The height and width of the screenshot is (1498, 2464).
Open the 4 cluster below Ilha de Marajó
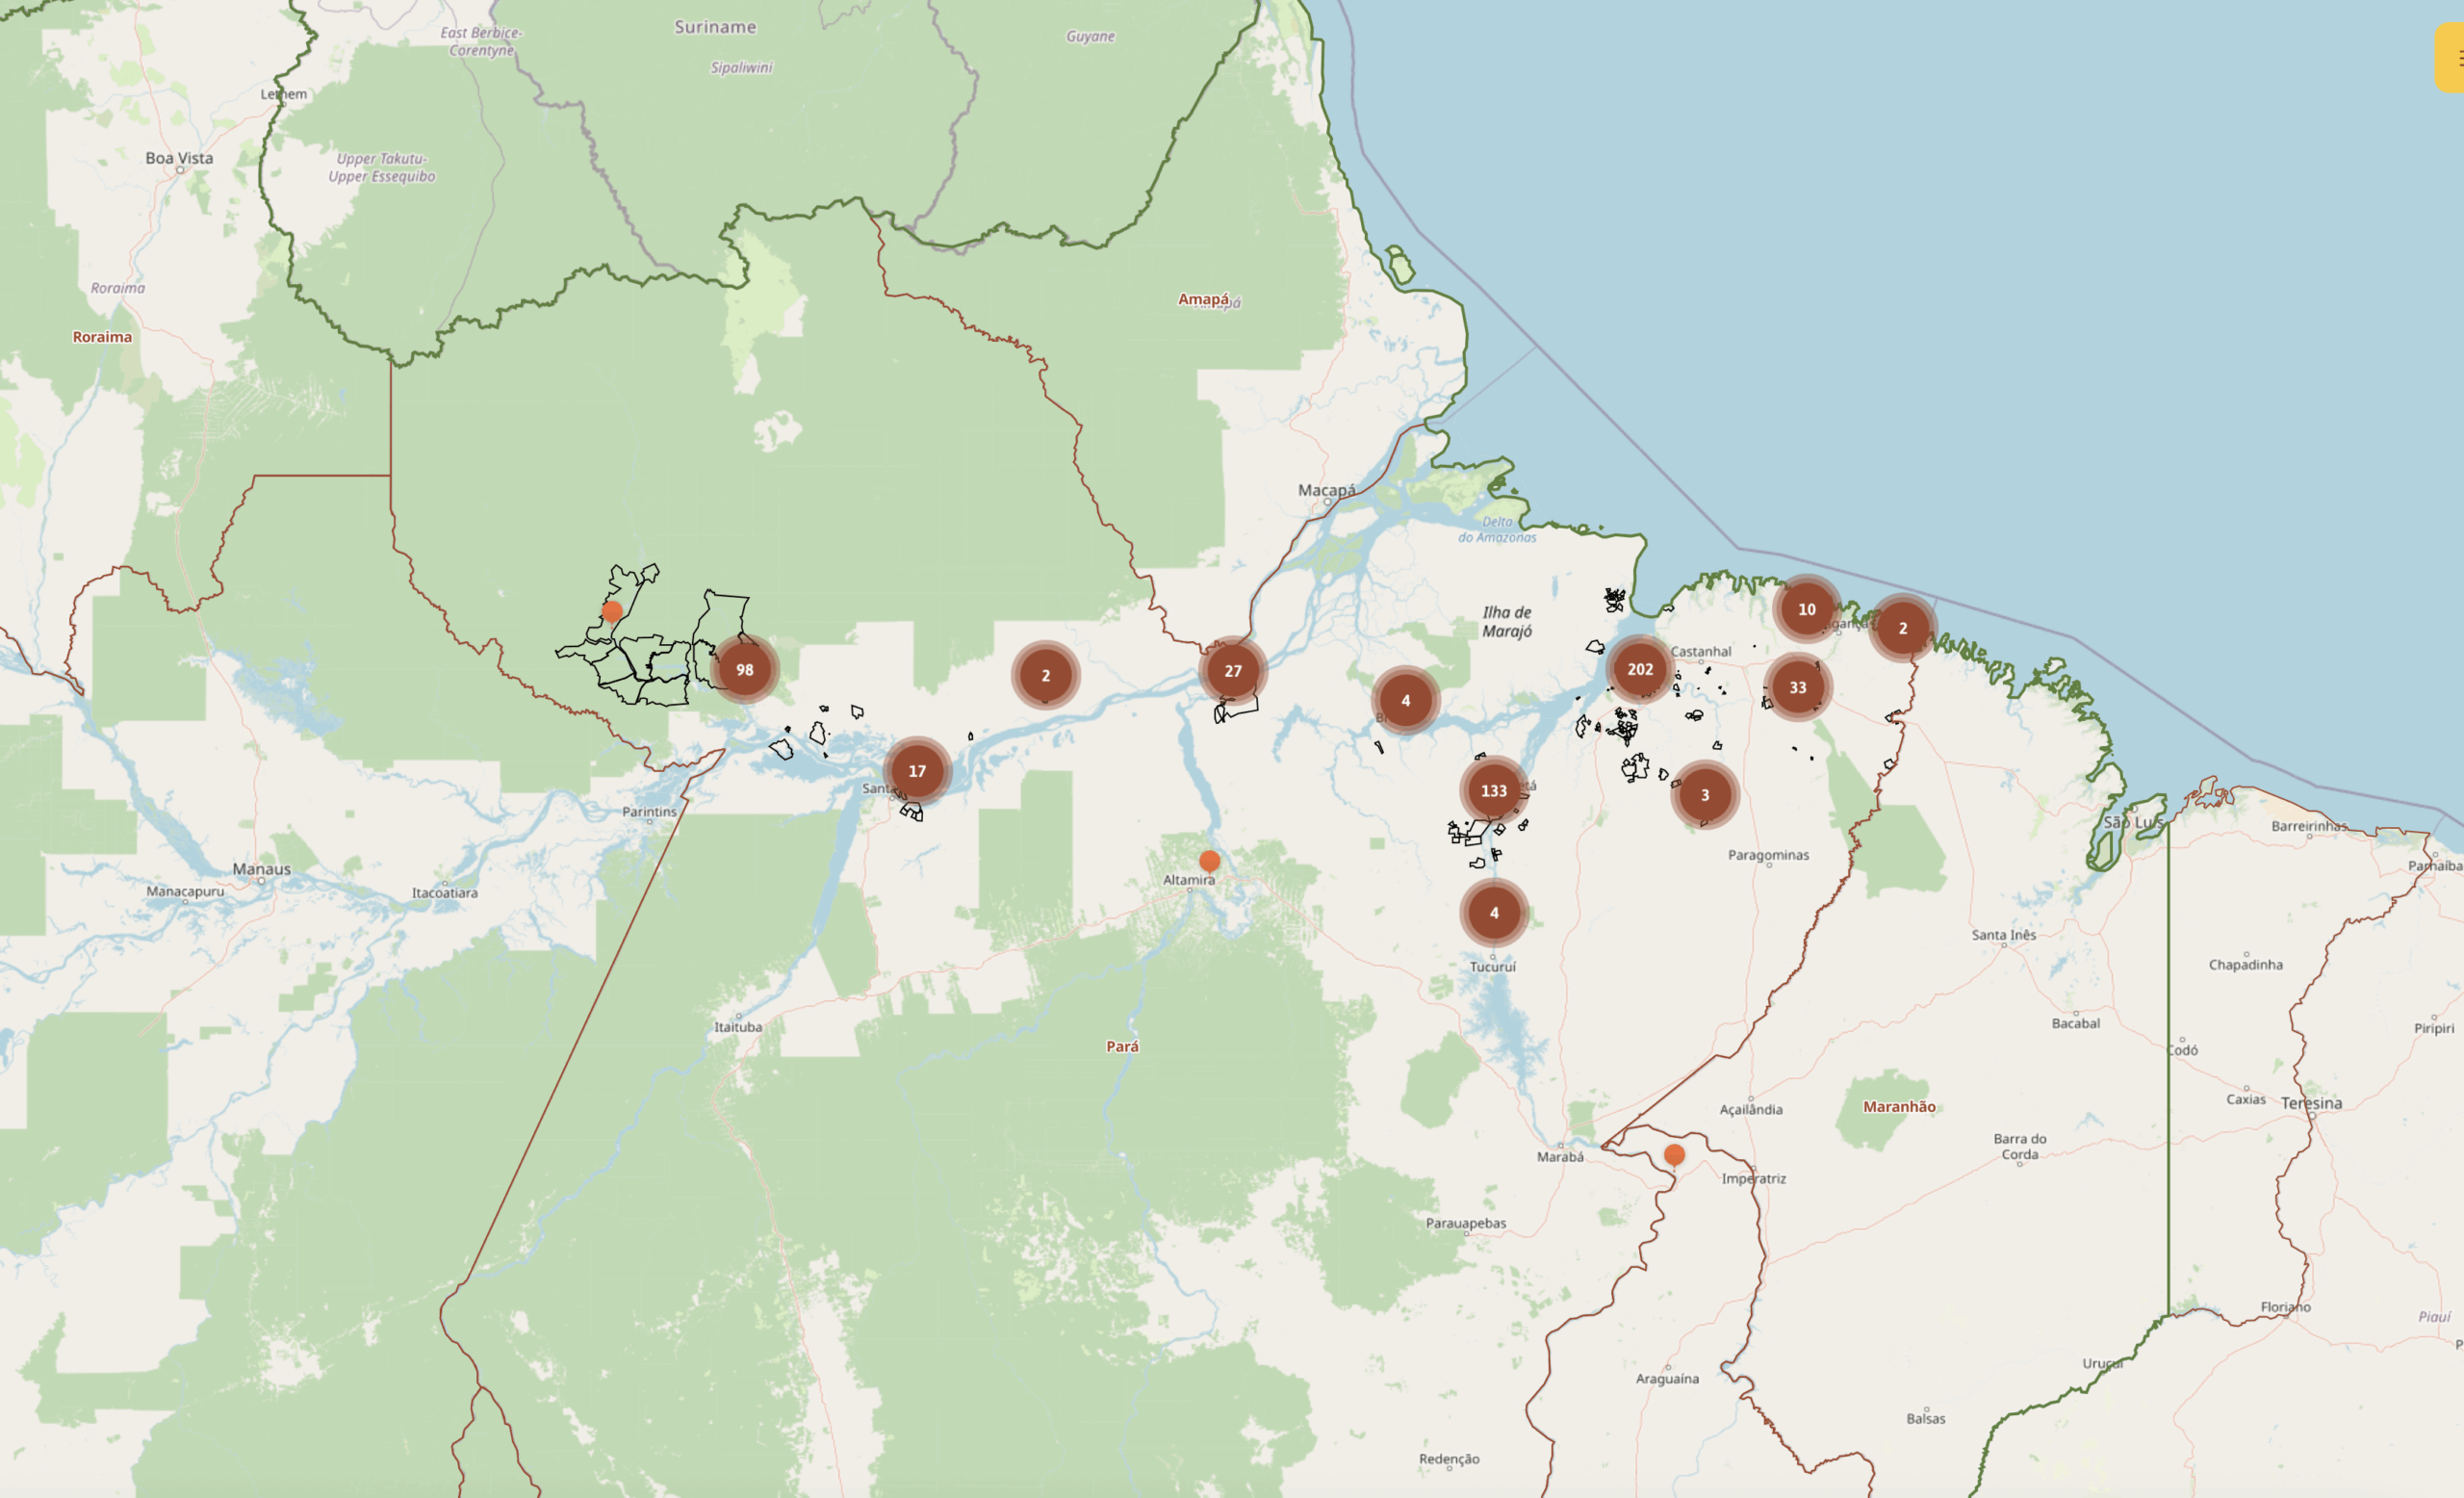pyautogui.click(x=1405, y=700)
